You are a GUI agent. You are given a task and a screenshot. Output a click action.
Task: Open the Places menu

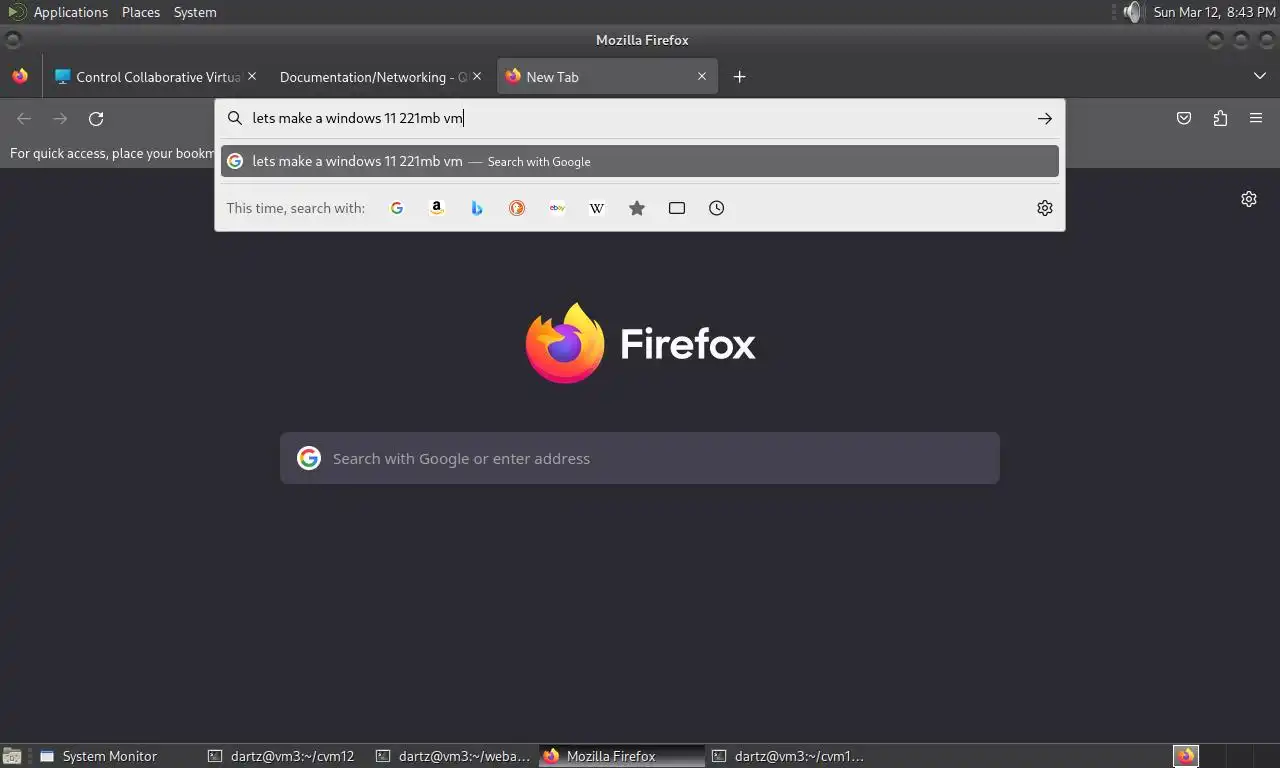coord(141,12)
